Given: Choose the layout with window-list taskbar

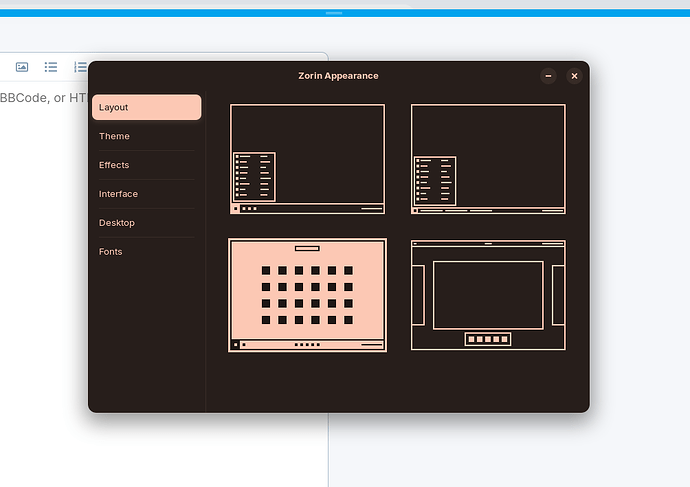Looking at the screenshot, I should [x=488, y=159].
